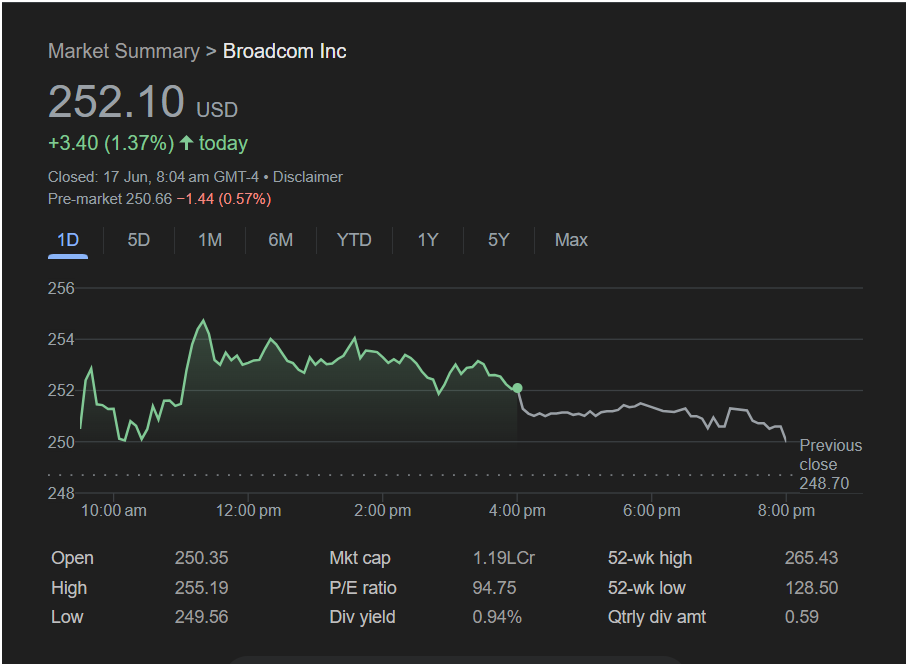908x666 pixels.
Task: Click the P/E ratio label
Action: 363,588
